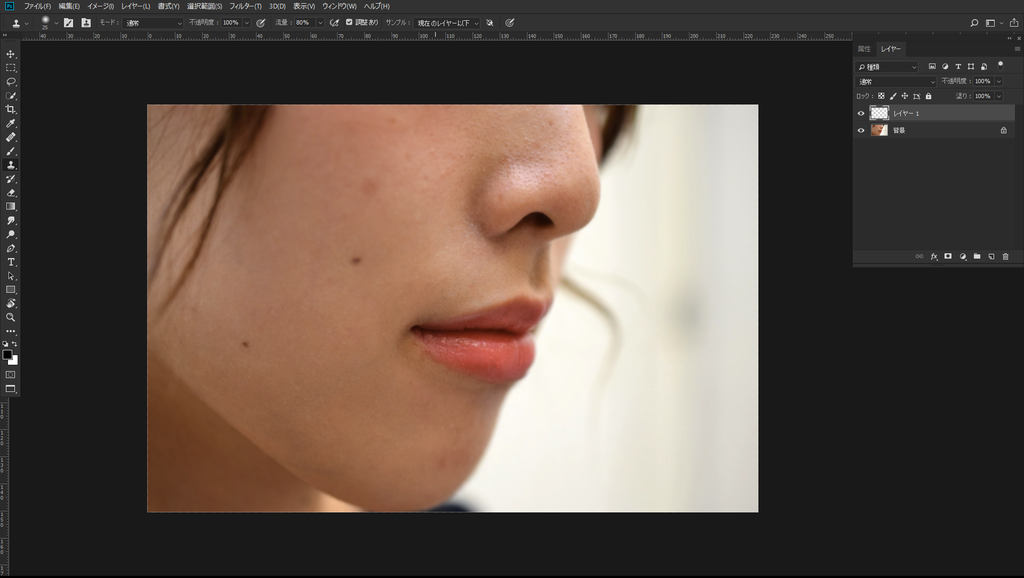Viewport: 1024px width, 578px height.
Task: Toggle the 調整あり checkbox
Action: point(349,22)
